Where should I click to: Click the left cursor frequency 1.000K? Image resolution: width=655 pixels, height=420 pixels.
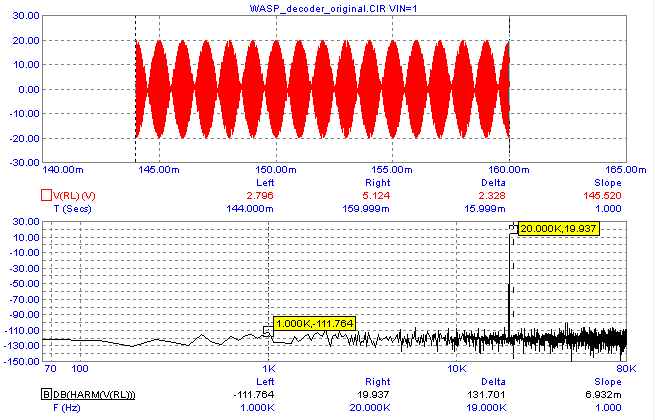point(257,407)
